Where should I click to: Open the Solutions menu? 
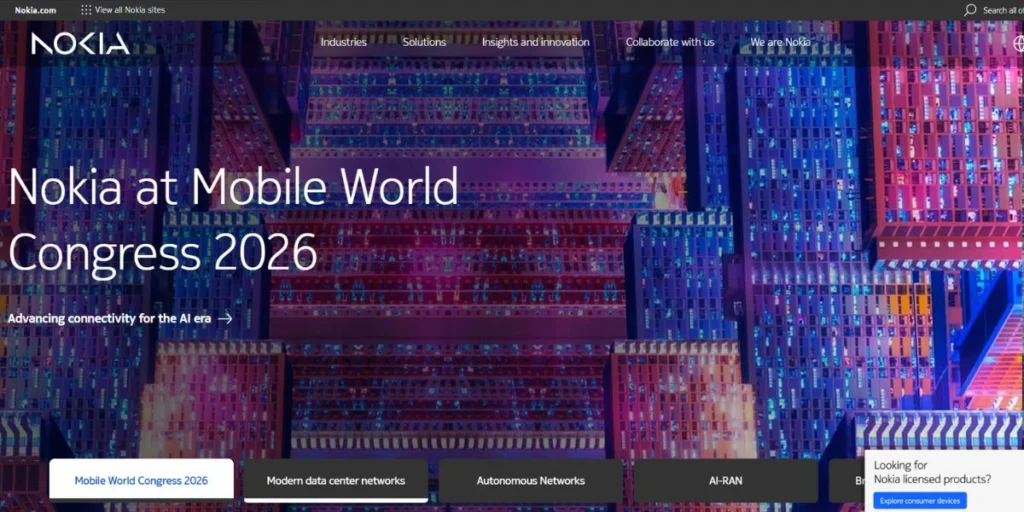click(x=424, y=42)
